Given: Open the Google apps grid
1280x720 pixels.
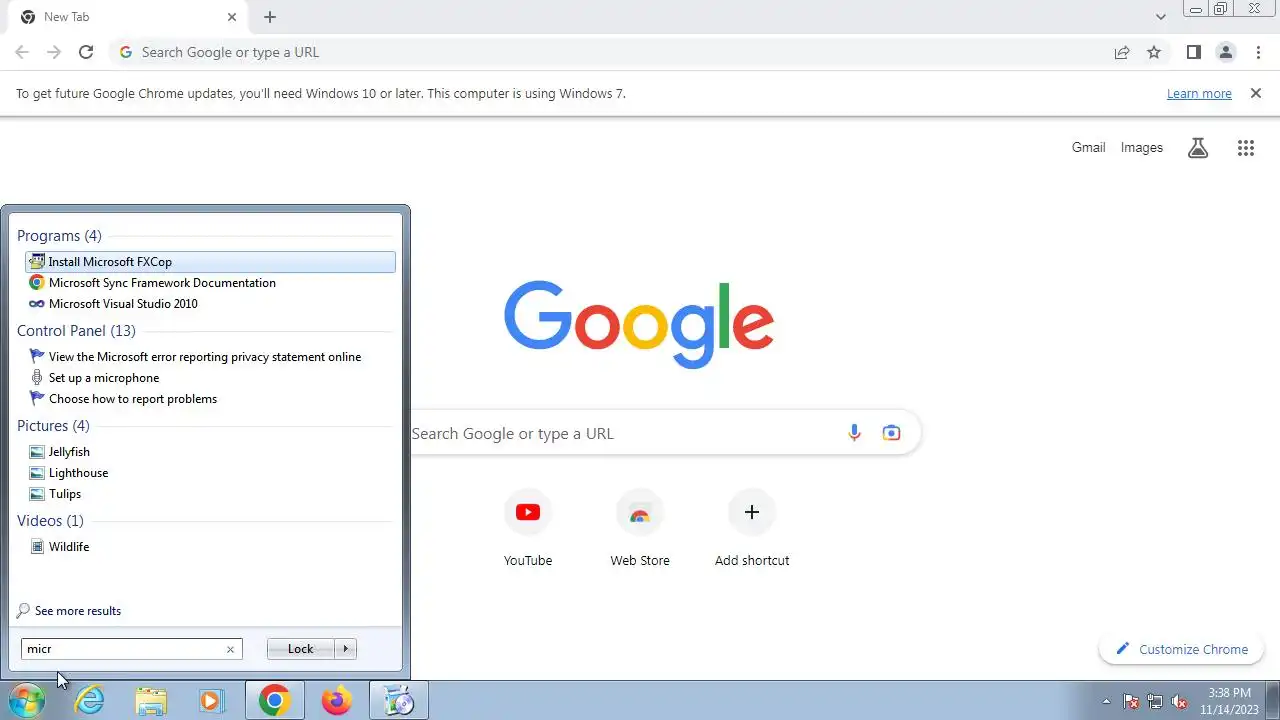Looking at the screenshot, I should click(1245, 148).
